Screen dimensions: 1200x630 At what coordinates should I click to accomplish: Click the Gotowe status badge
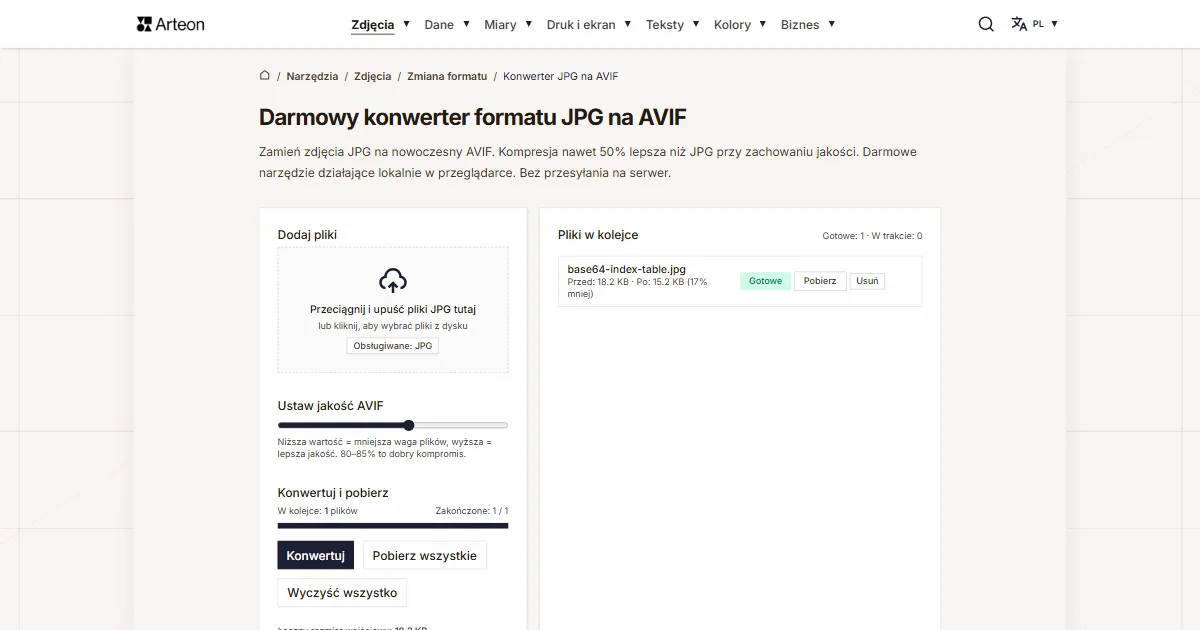click(x=766, y=281)
